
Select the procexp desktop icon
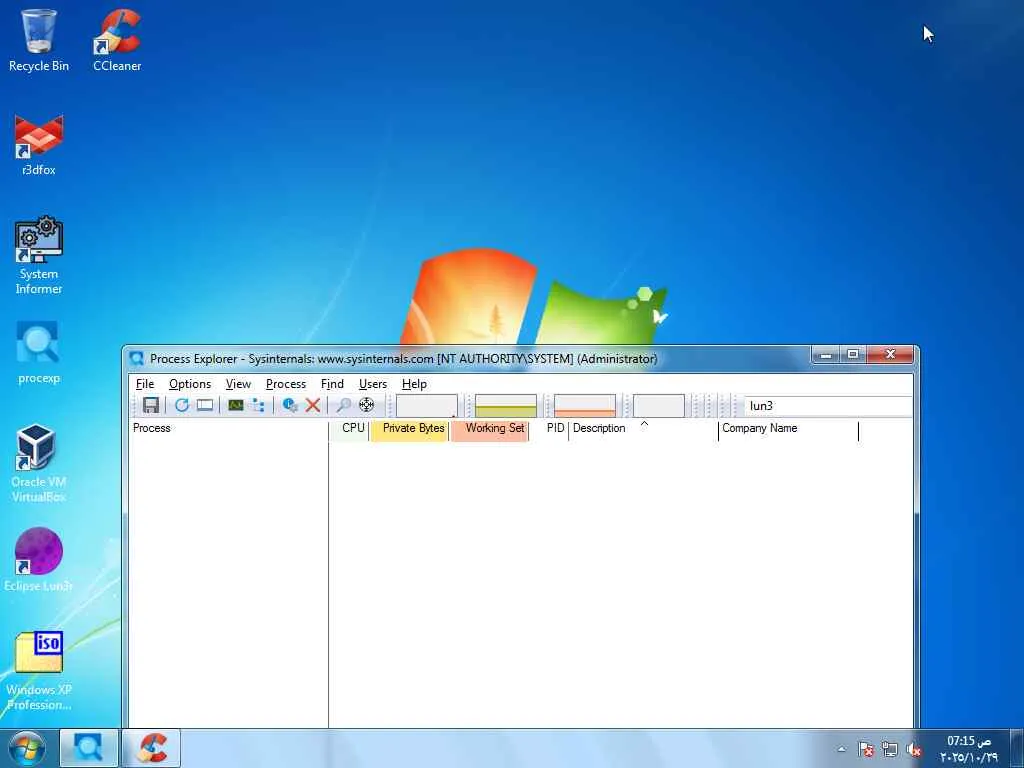(39, 353)
